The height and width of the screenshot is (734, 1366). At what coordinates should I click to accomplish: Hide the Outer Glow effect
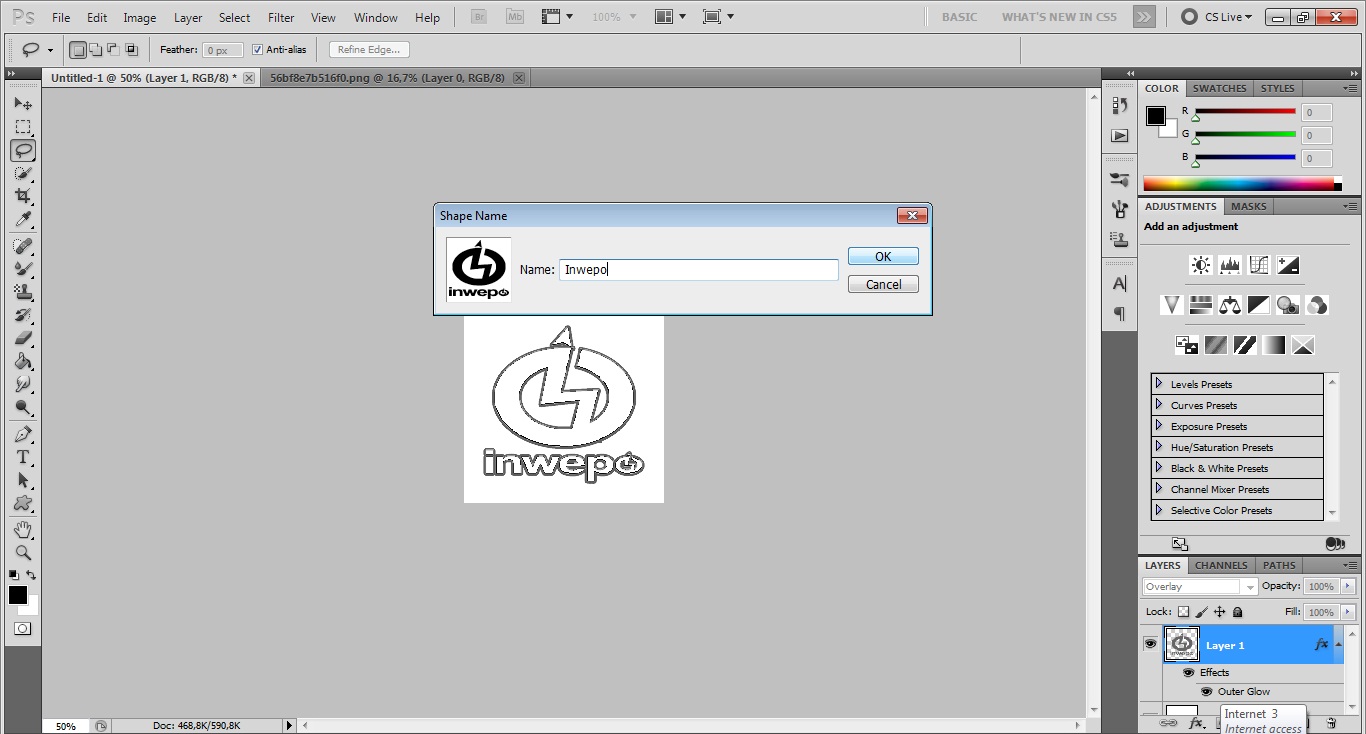tap(1206, 691)
